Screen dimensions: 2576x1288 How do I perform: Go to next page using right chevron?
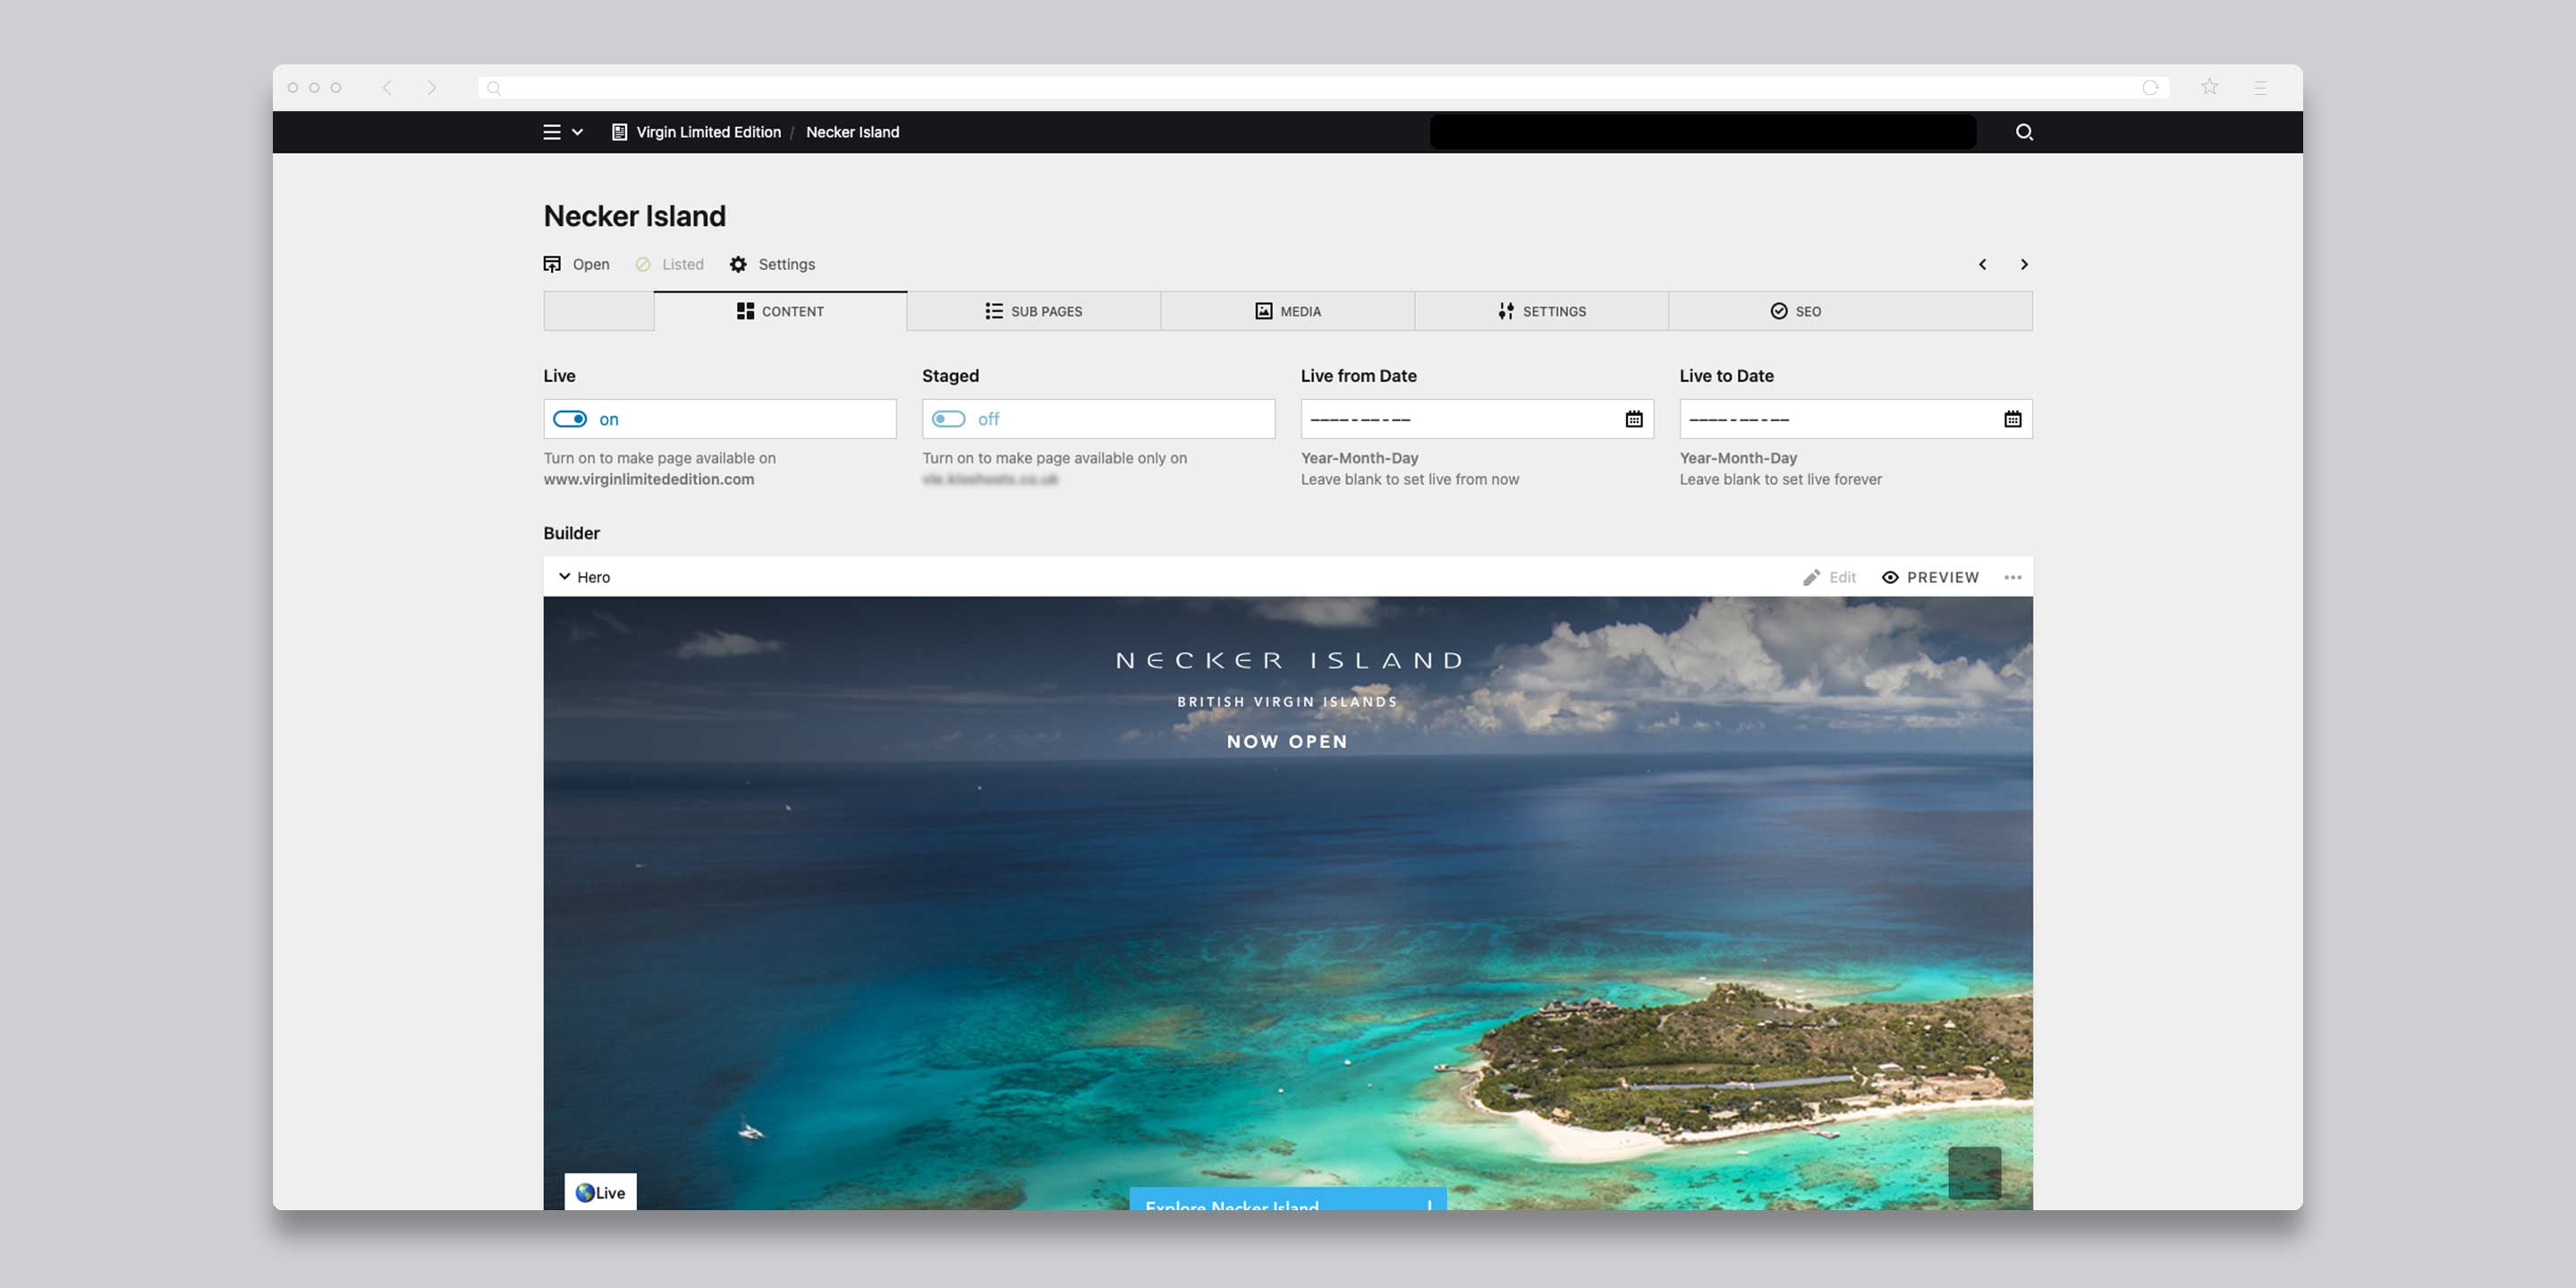2024,264
